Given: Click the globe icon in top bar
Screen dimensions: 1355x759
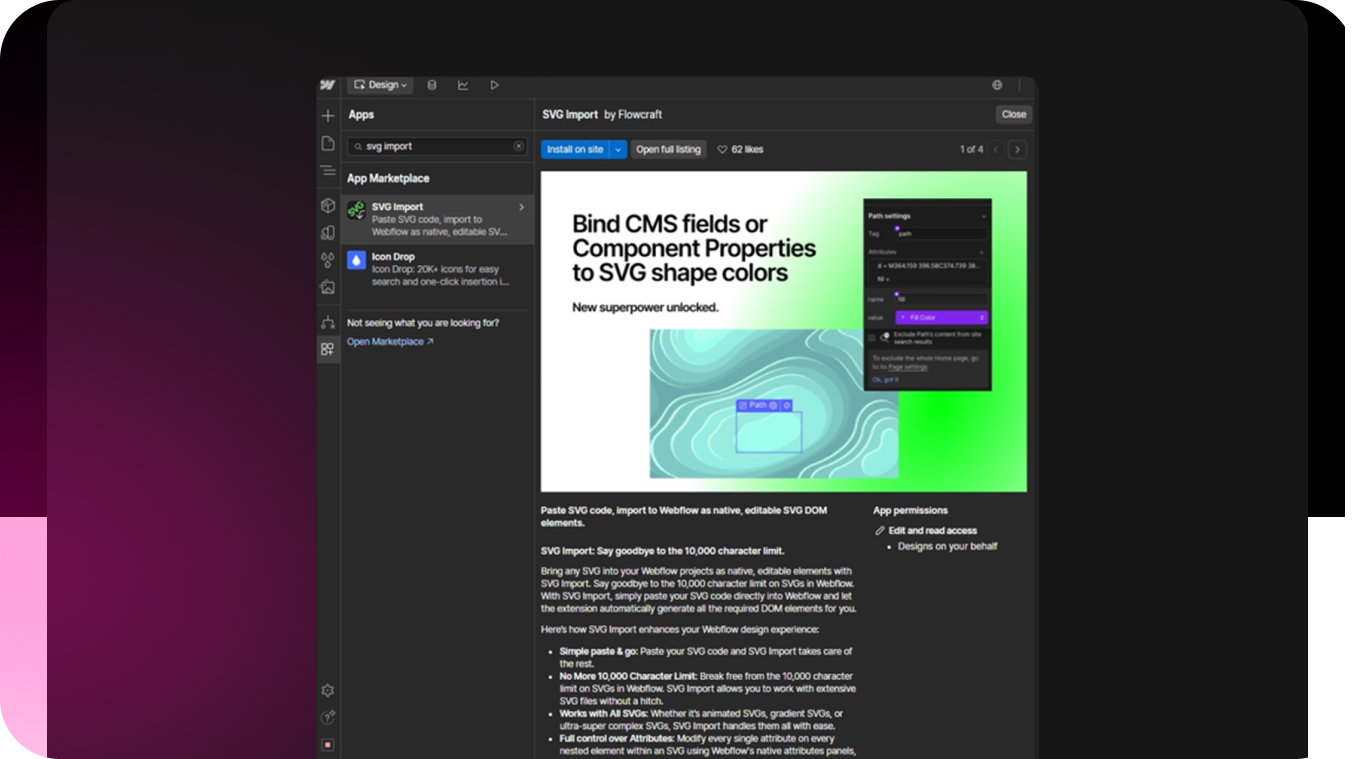Looking at the screenshot, I should (x=997, y=85).
